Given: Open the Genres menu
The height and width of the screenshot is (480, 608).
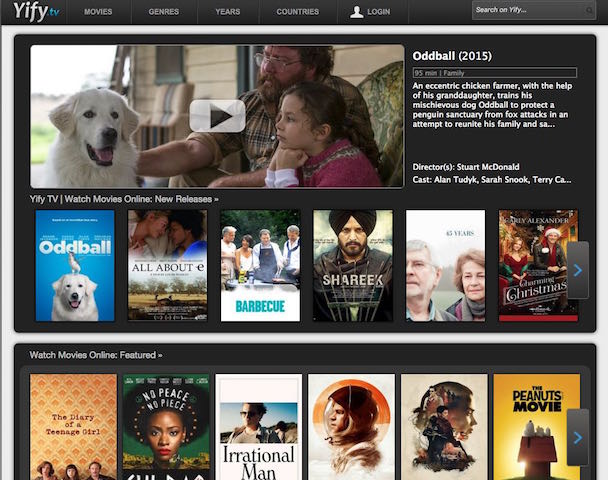Looking at the screenshot, I should coord(164,12).
